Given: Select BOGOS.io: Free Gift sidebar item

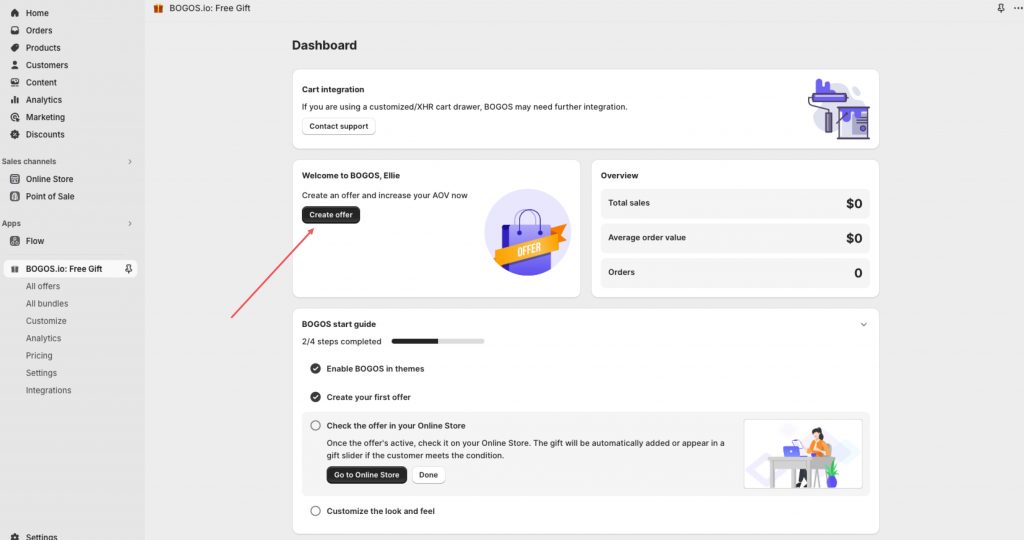Looking at the screenshot, I should tap(71, 269).
